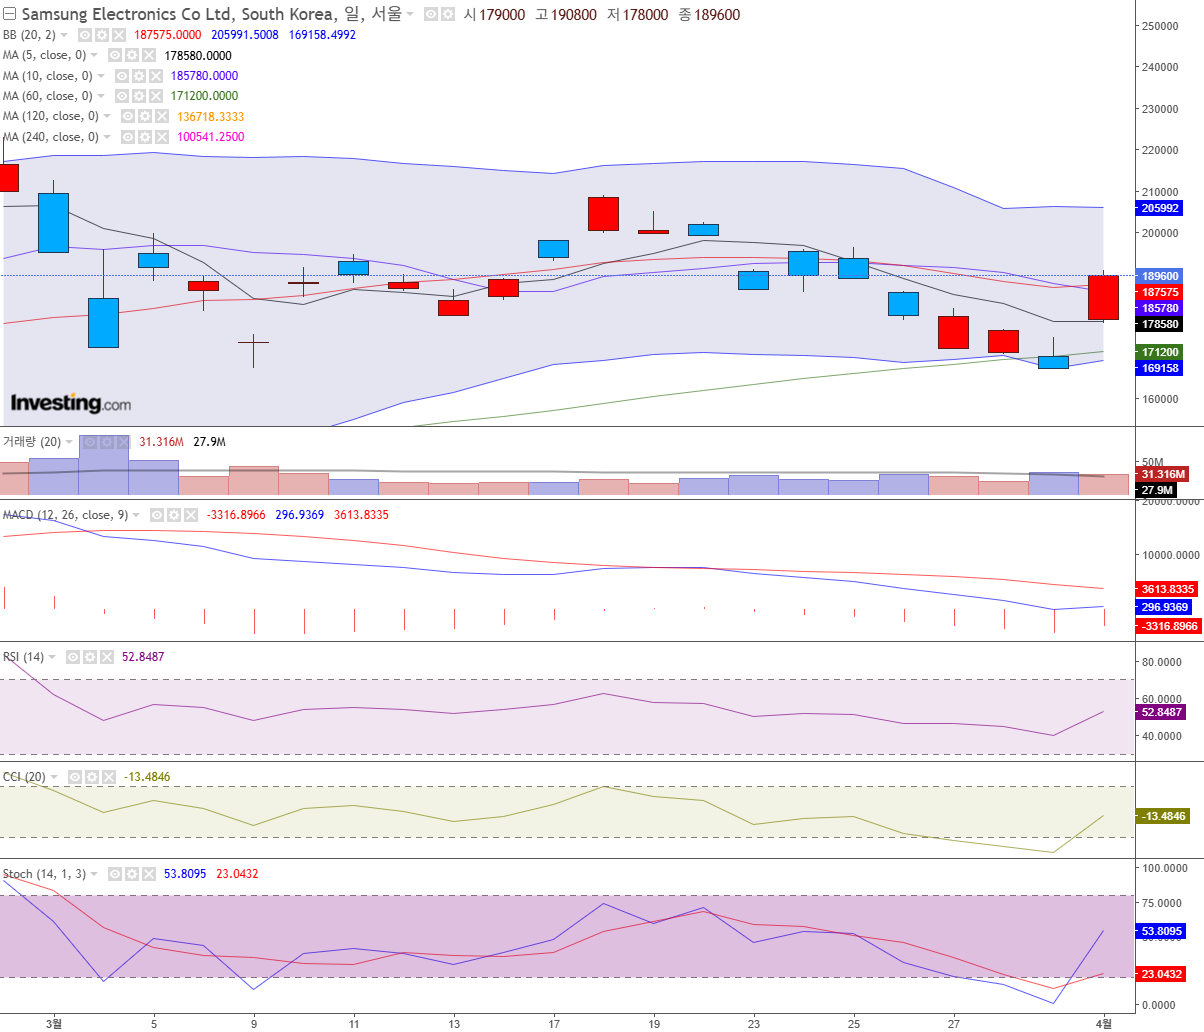Click the MACD value -3316.8966 in legend
Viewport: 1204px width, 1032px height.
[236, 515]
